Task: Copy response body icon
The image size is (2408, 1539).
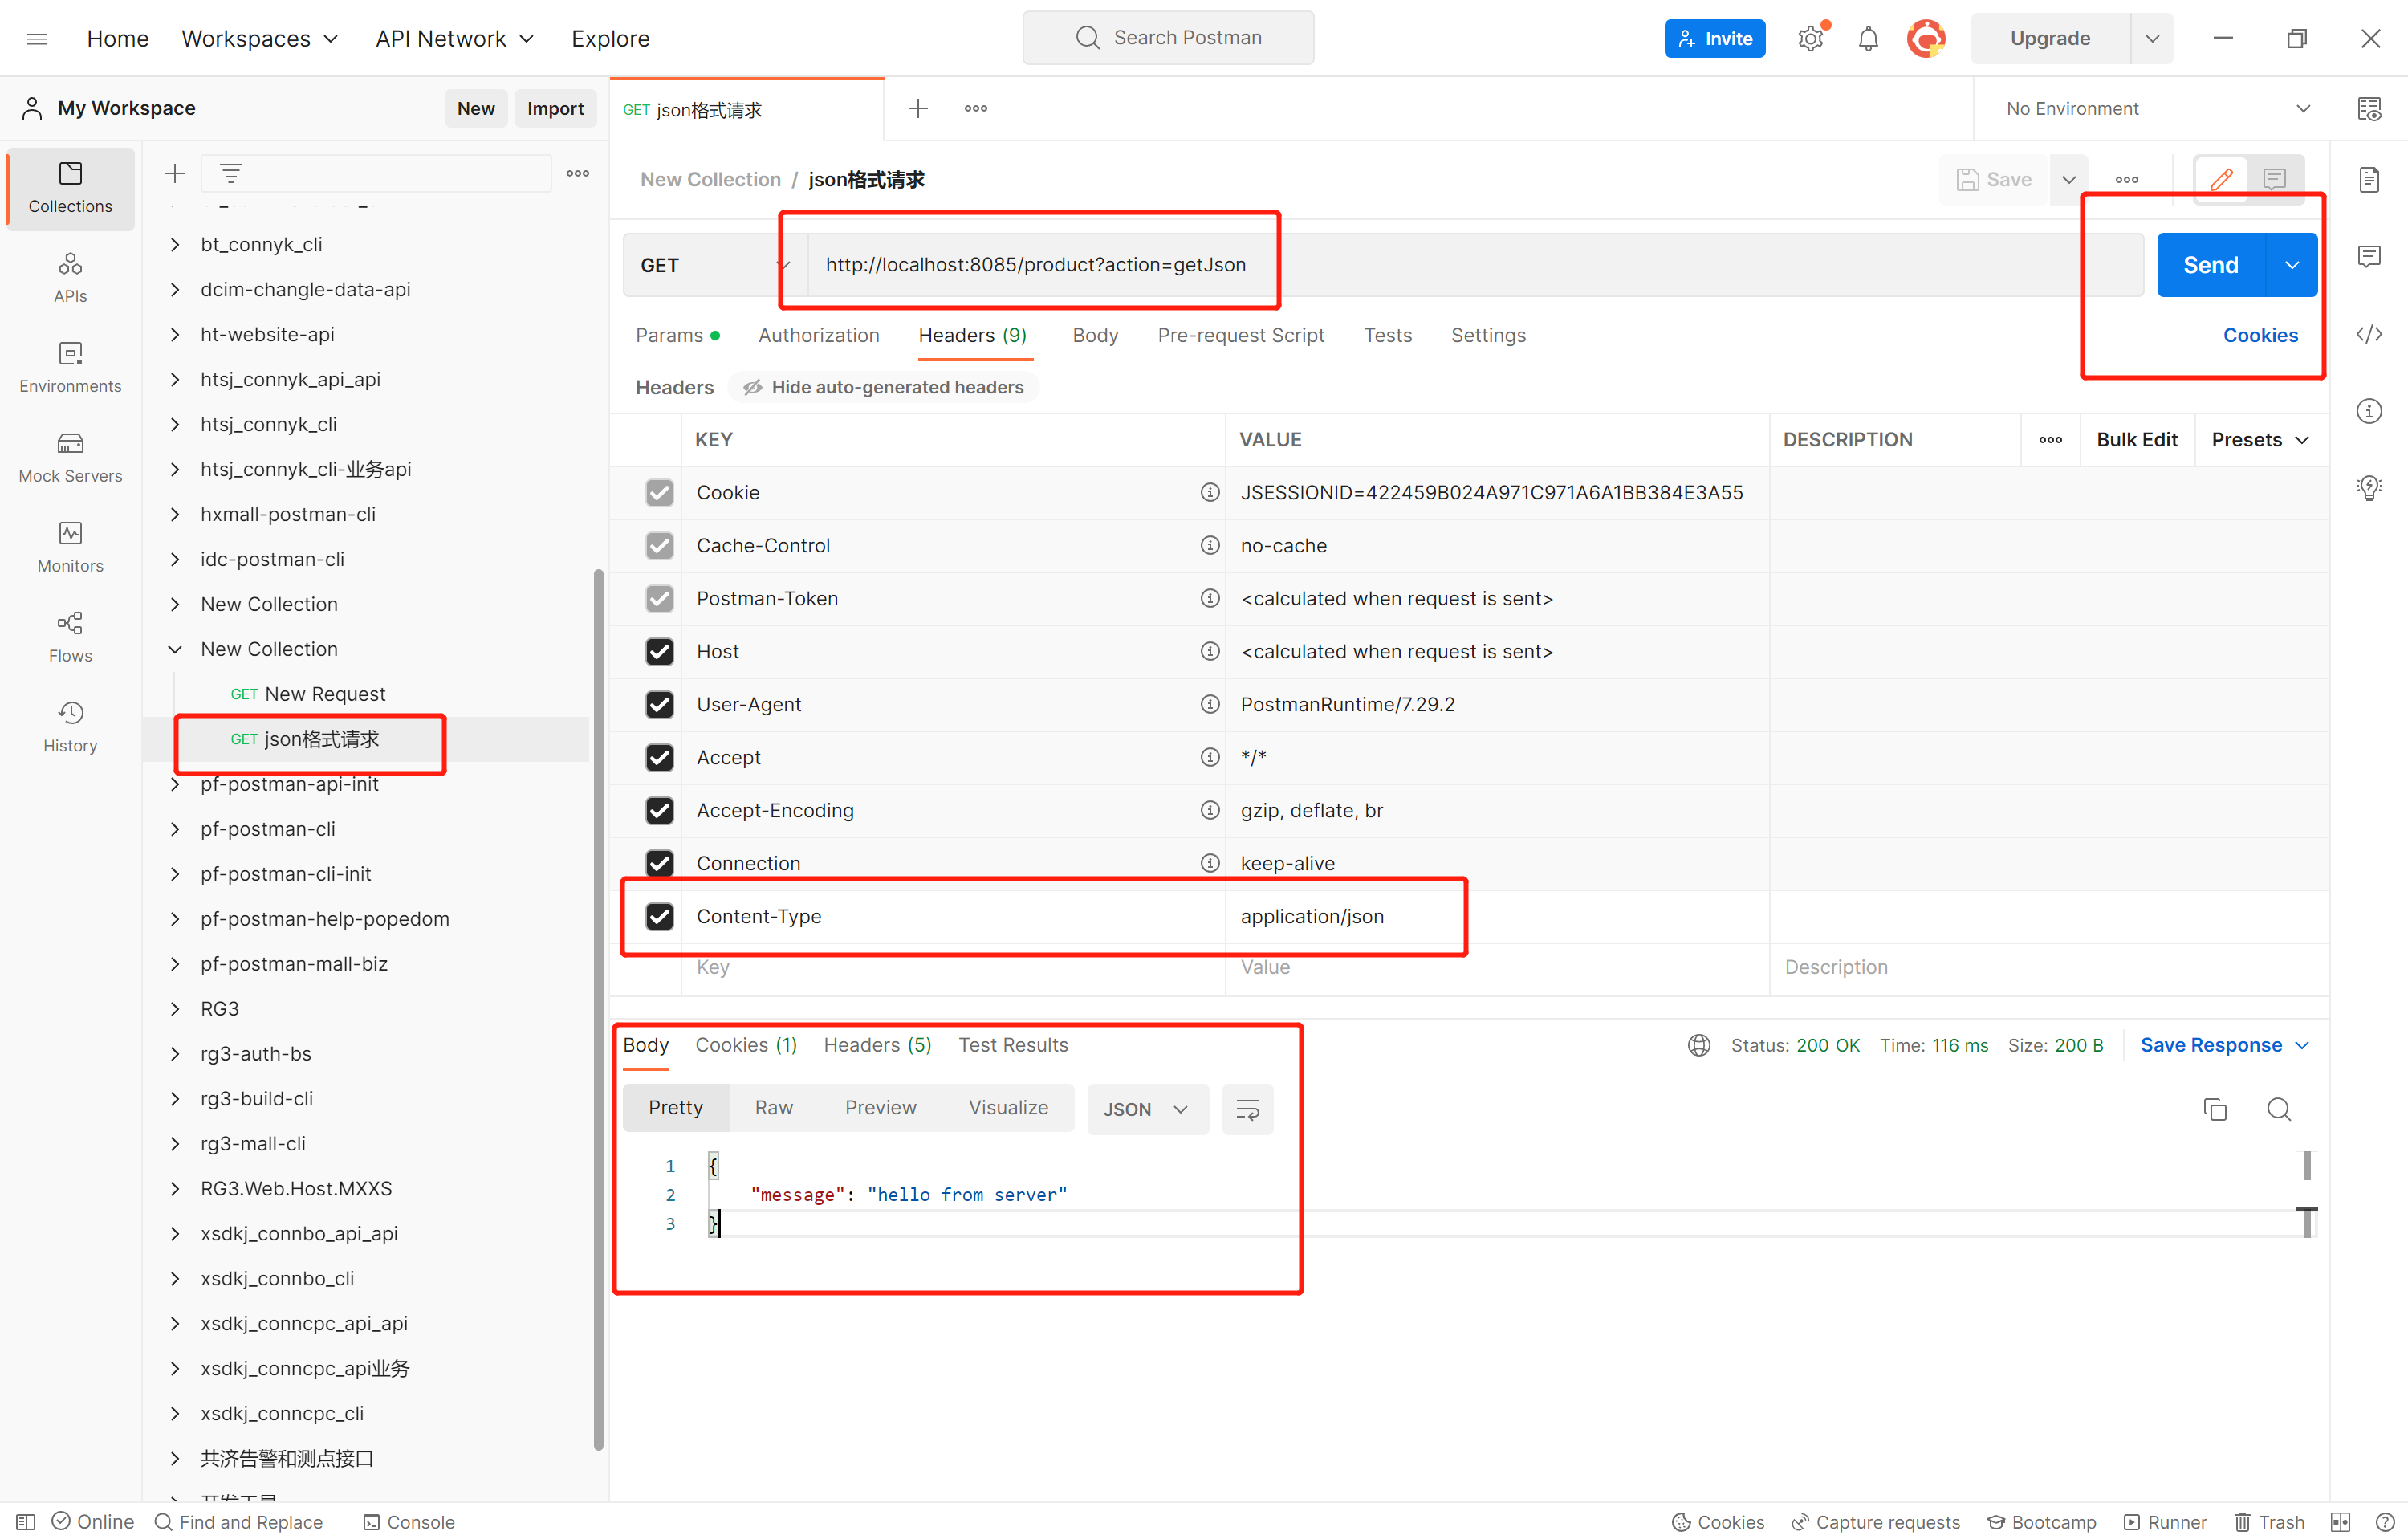Action: (x=2215, y=1109)
